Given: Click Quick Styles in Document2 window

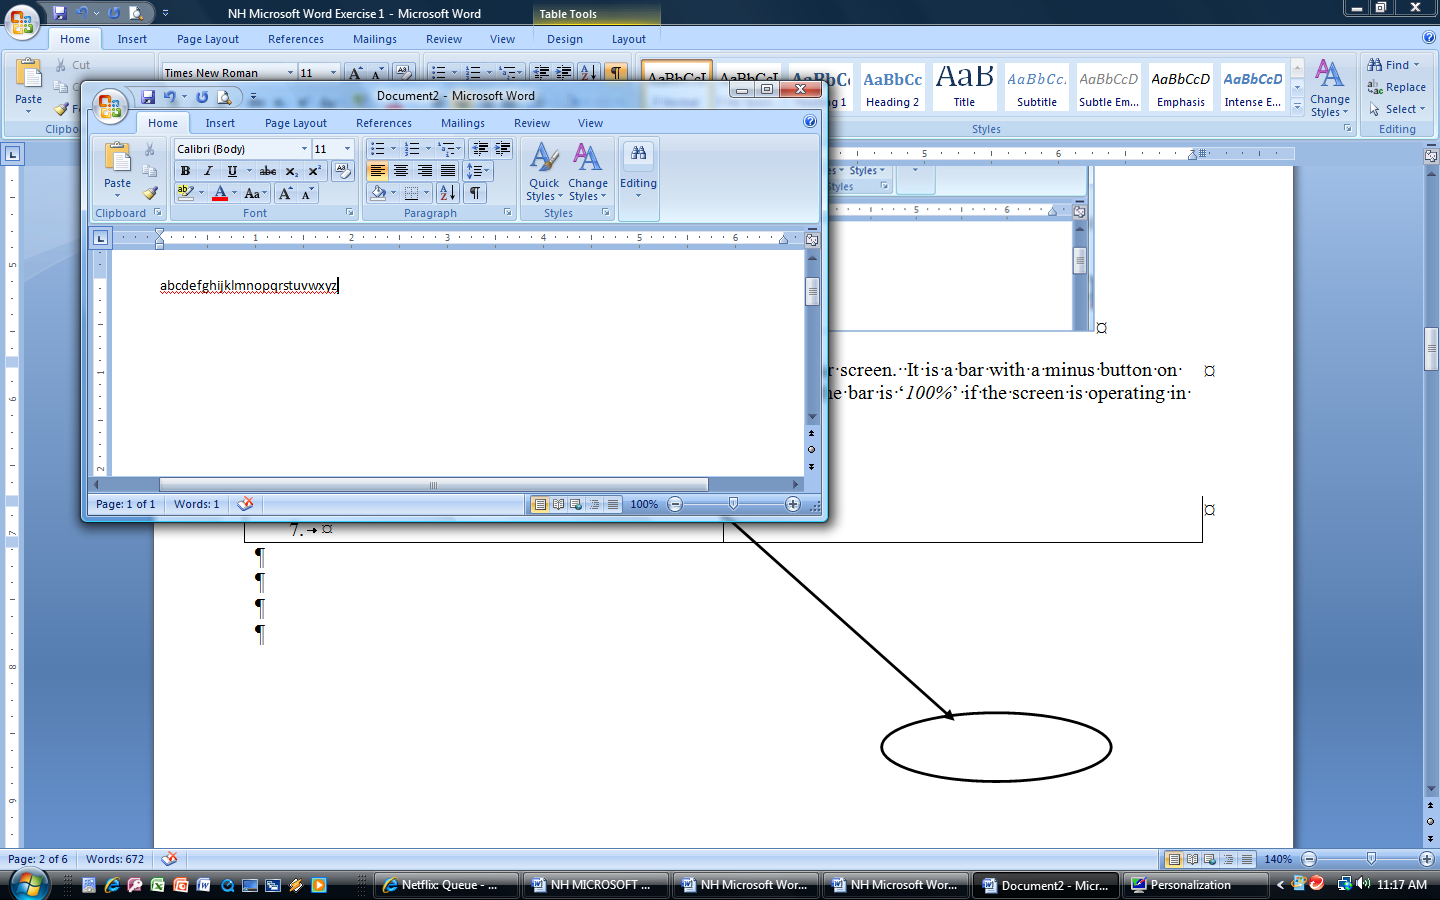Looking at the screenshot, I should click(544, 172).
